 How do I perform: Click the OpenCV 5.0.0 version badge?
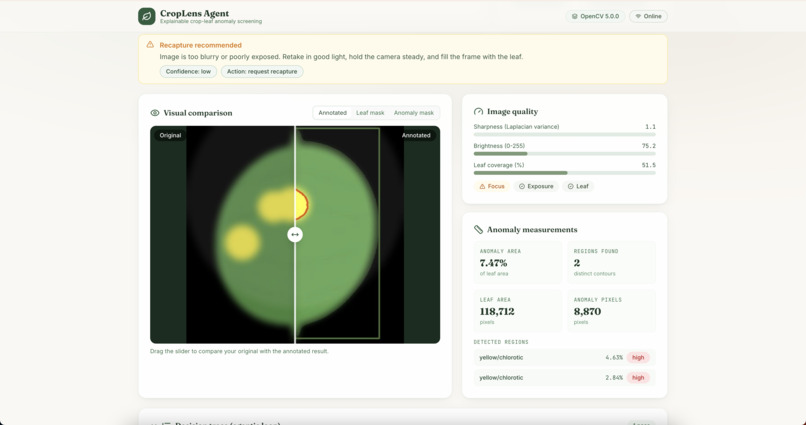[x=595, y=16]
